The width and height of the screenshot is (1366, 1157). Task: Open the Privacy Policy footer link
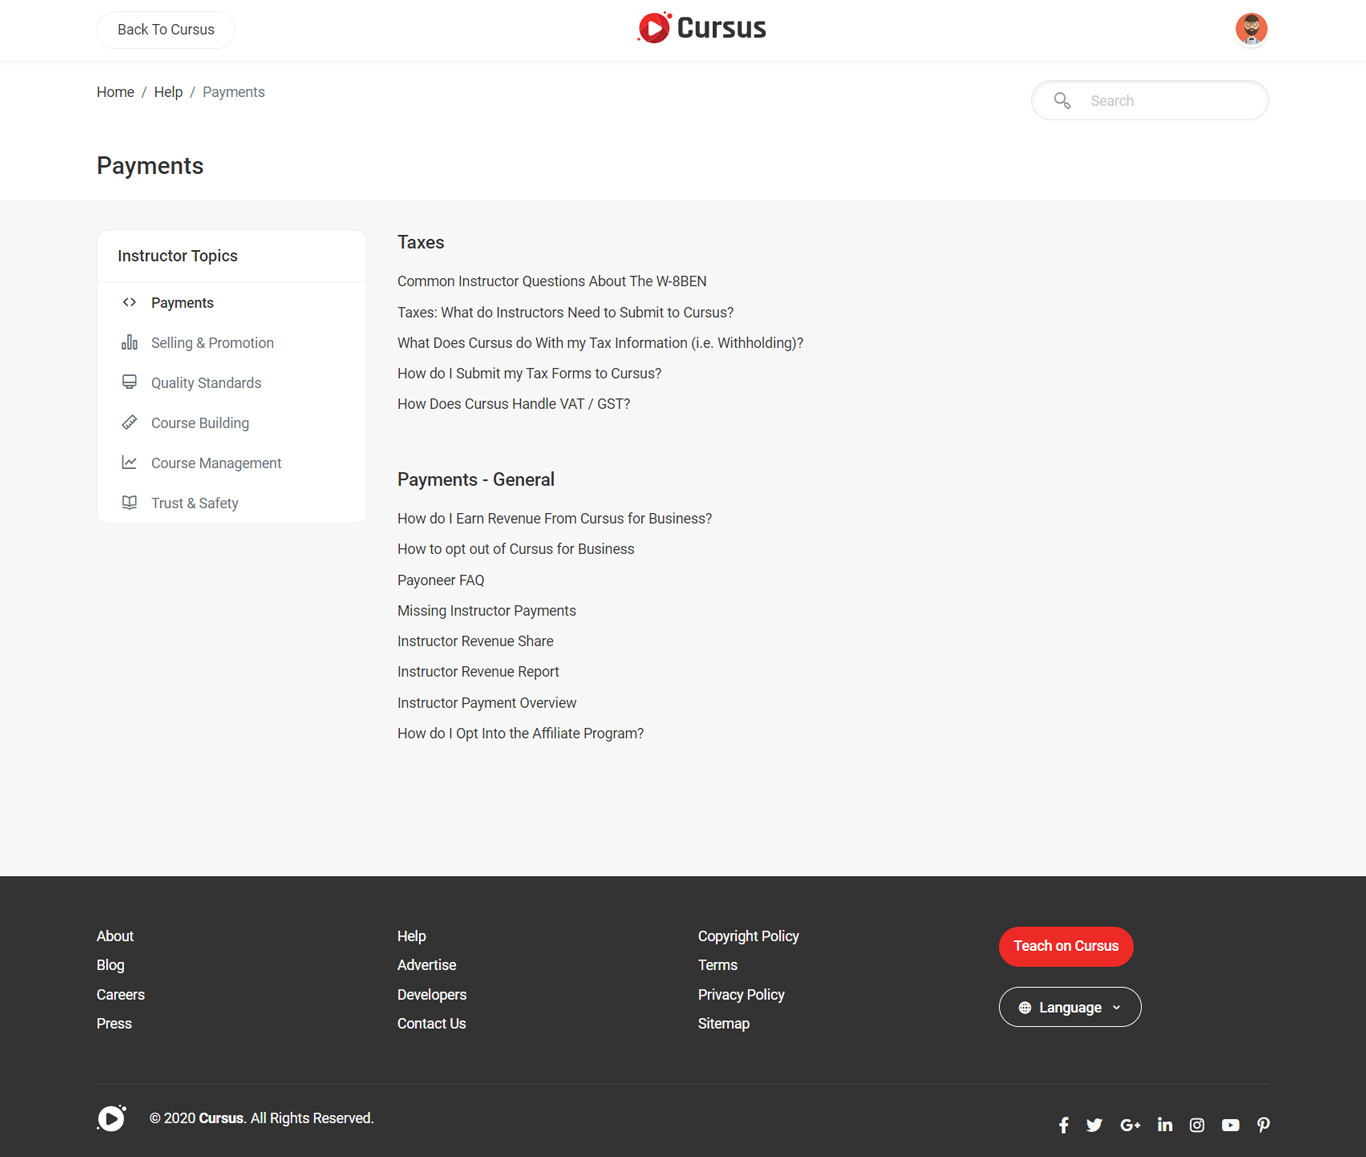[x=740, y=995]
